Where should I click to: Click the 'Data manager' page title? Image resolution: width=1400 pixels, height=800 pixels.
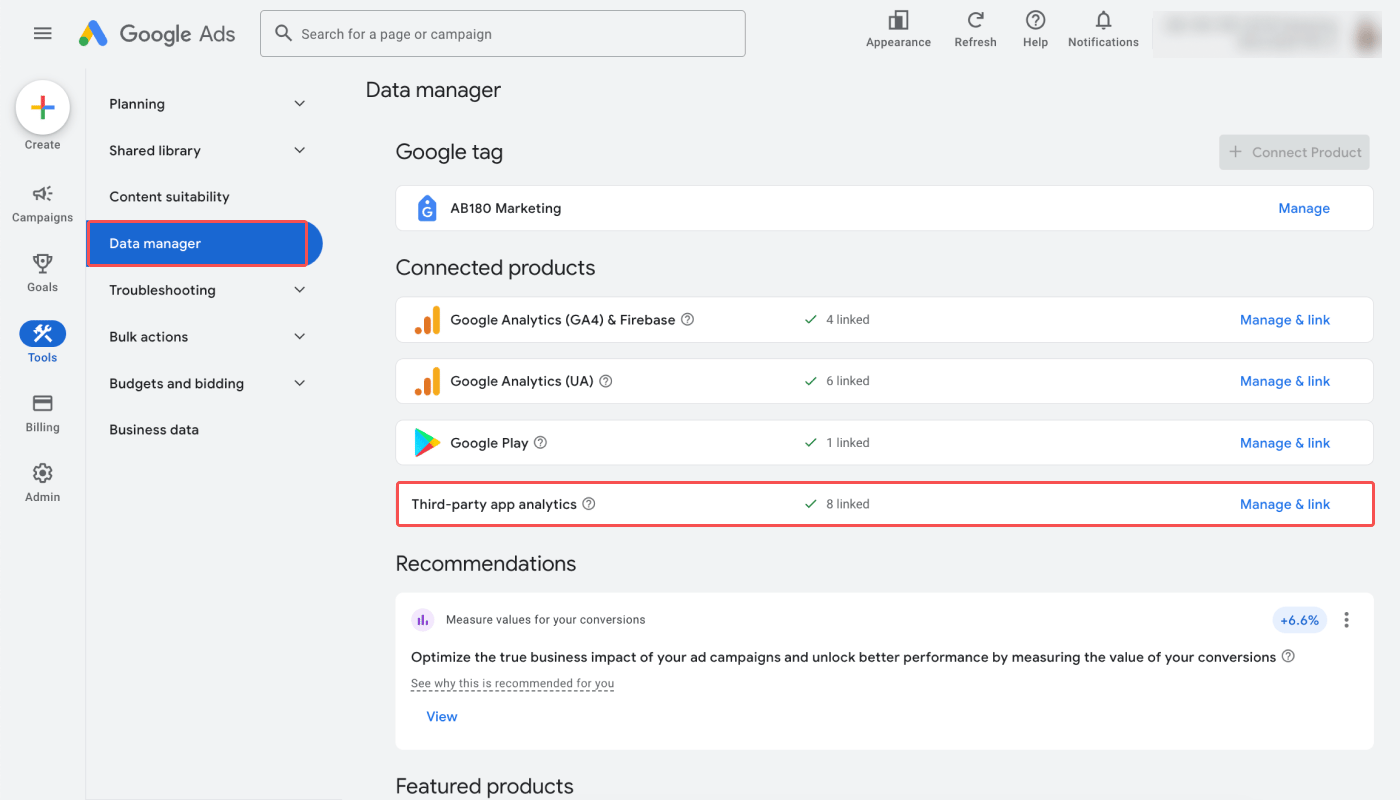click(433, 90)
